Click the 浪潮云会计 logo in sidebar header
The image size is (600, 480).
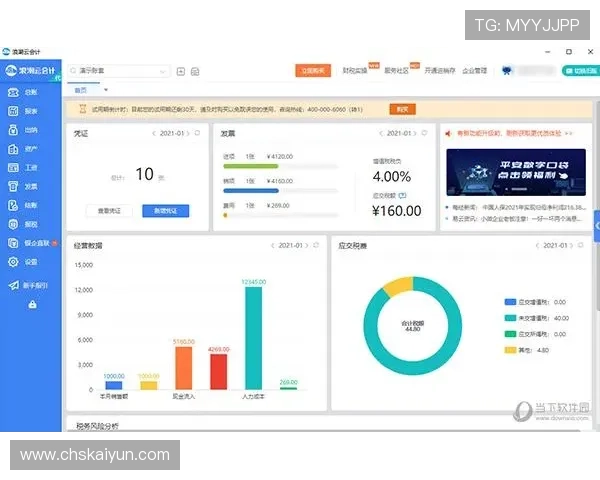pyautogui.click(x=31, y=70)
